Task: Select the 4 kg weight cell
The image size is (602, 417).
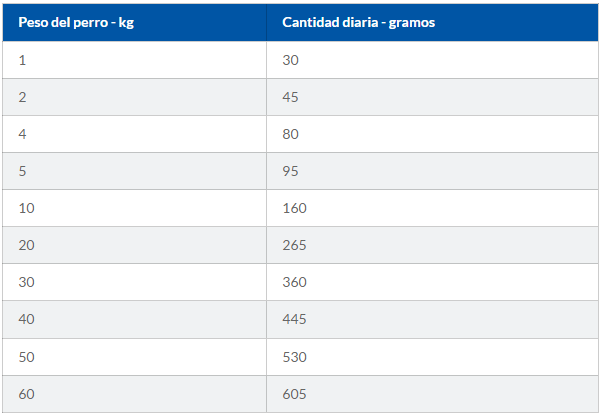Action: (x=134, y=134)
